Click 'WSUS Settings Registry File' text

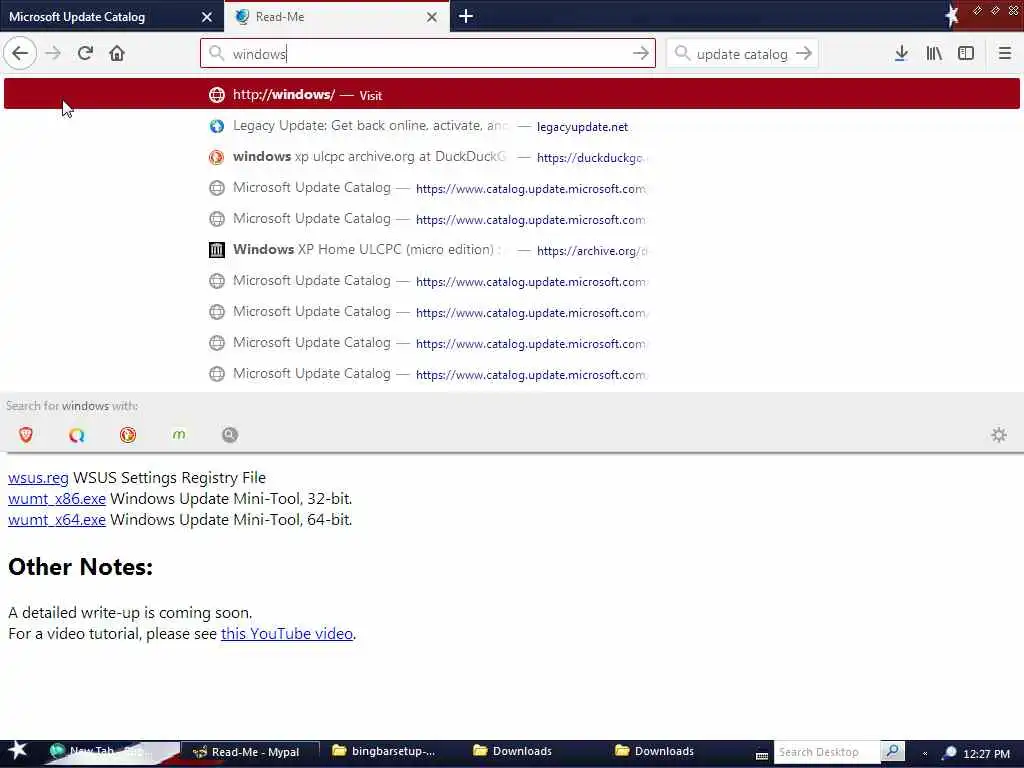click(170, 478)
